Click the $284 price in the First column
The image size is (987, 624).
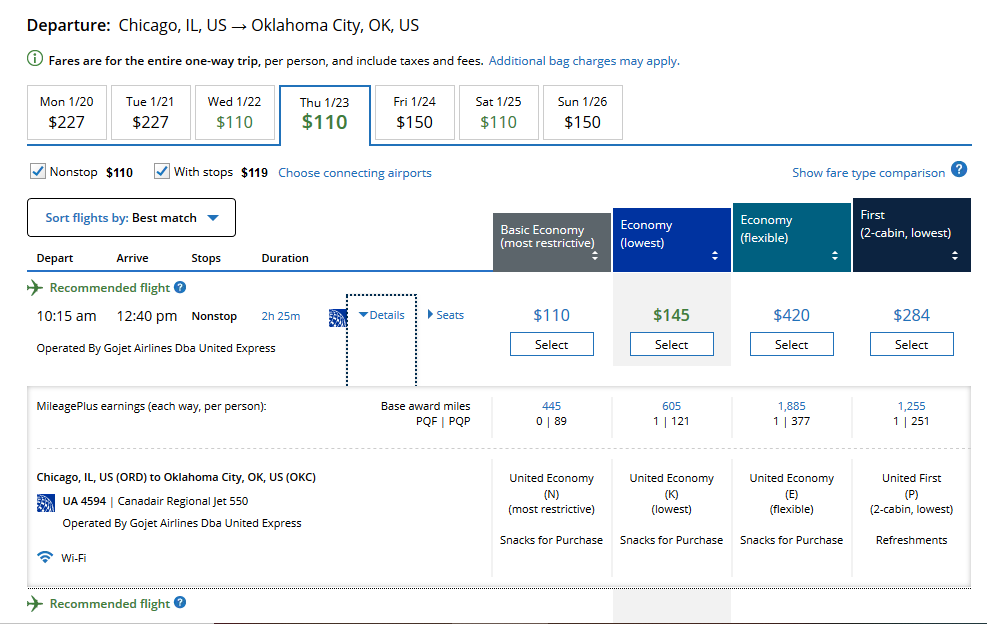[x=911, y=315]
